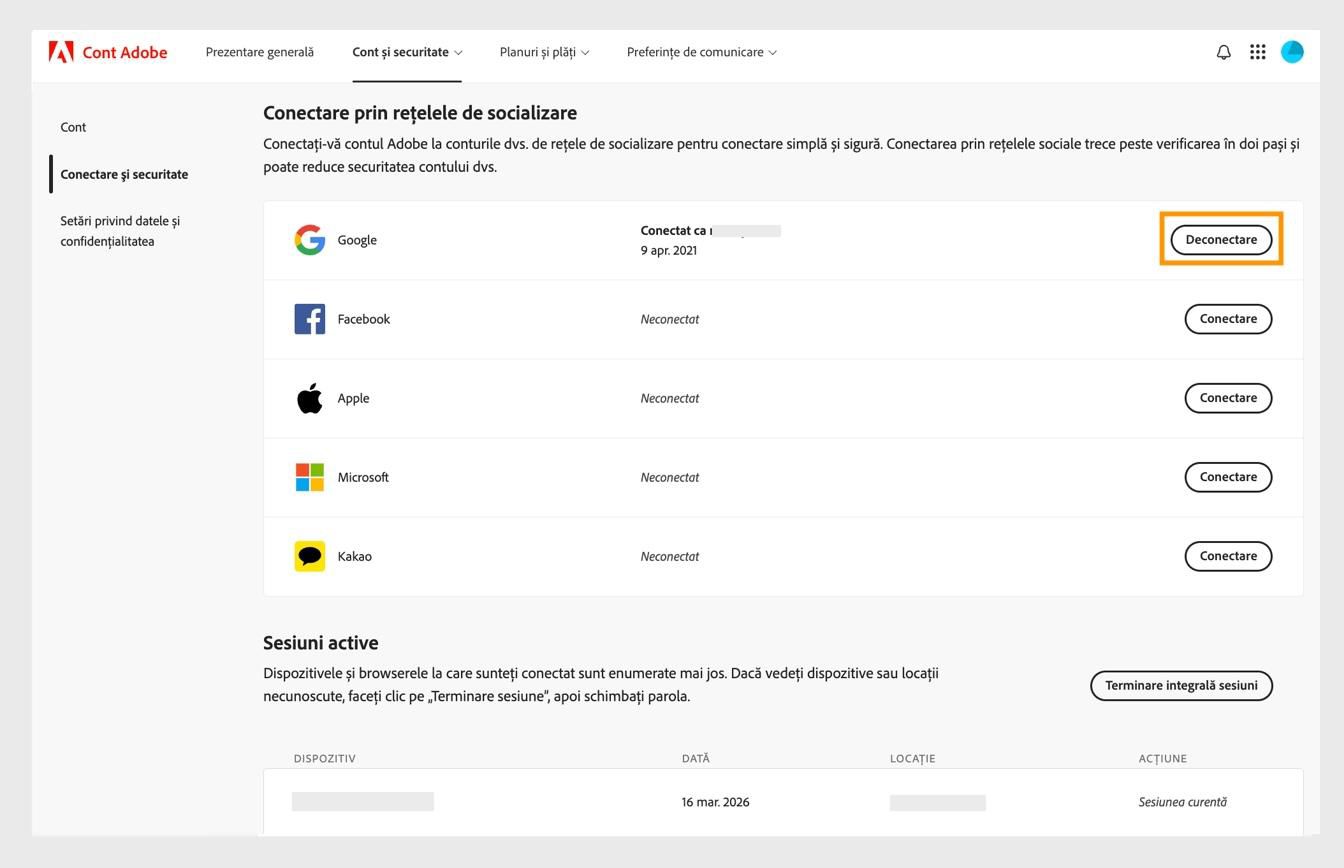Image resolution: width=1344 pixels, height=868 pixels.
Task: Click the profile avatar icon
Action: [x=1292, y=51]
